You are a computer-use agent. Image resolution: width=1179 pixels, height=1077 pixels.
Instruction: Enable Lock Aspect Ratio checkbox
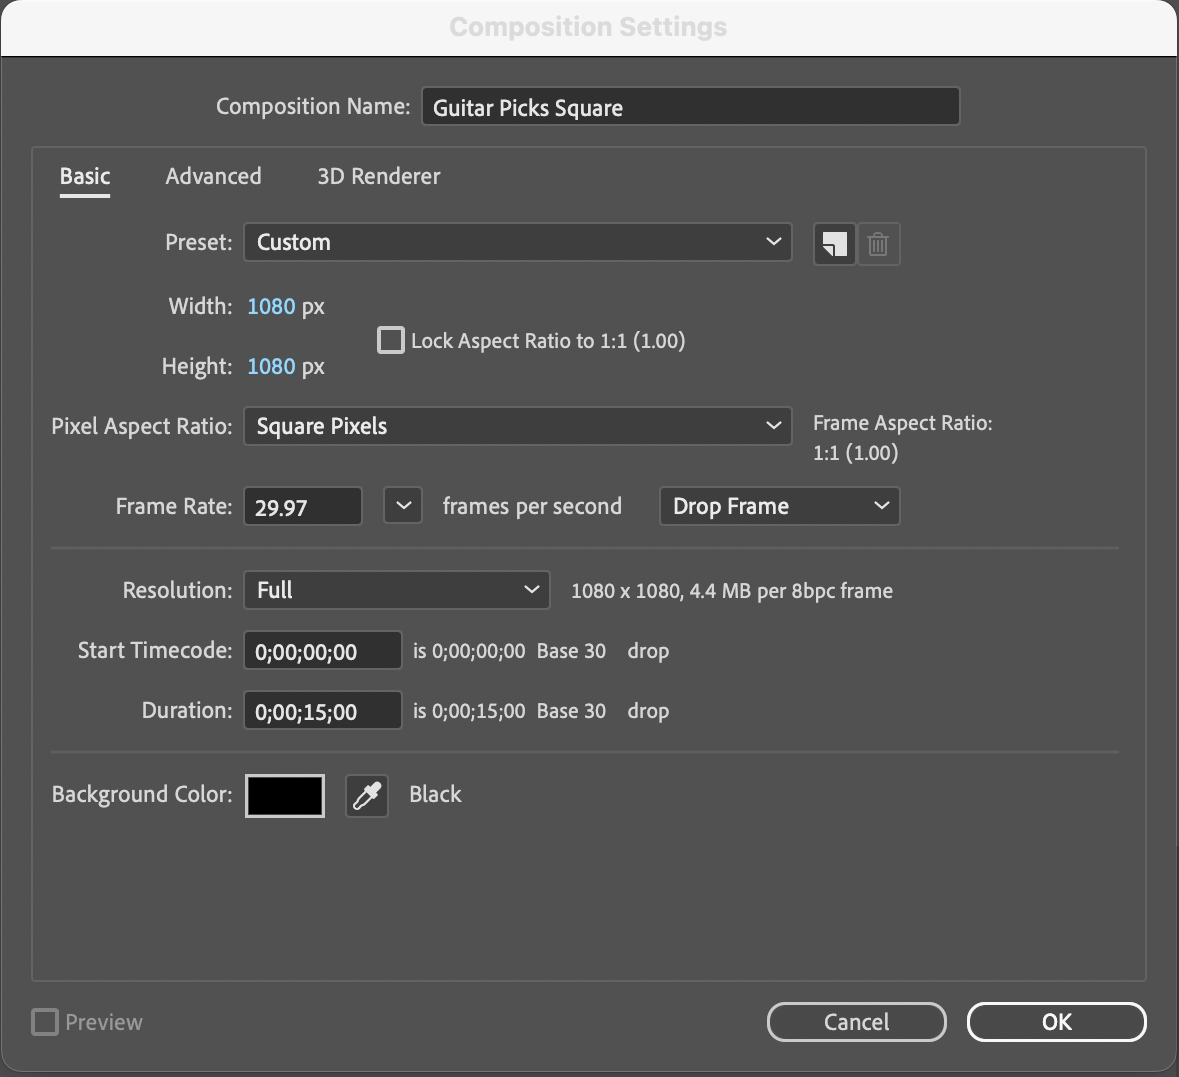(x=391, y=341)
